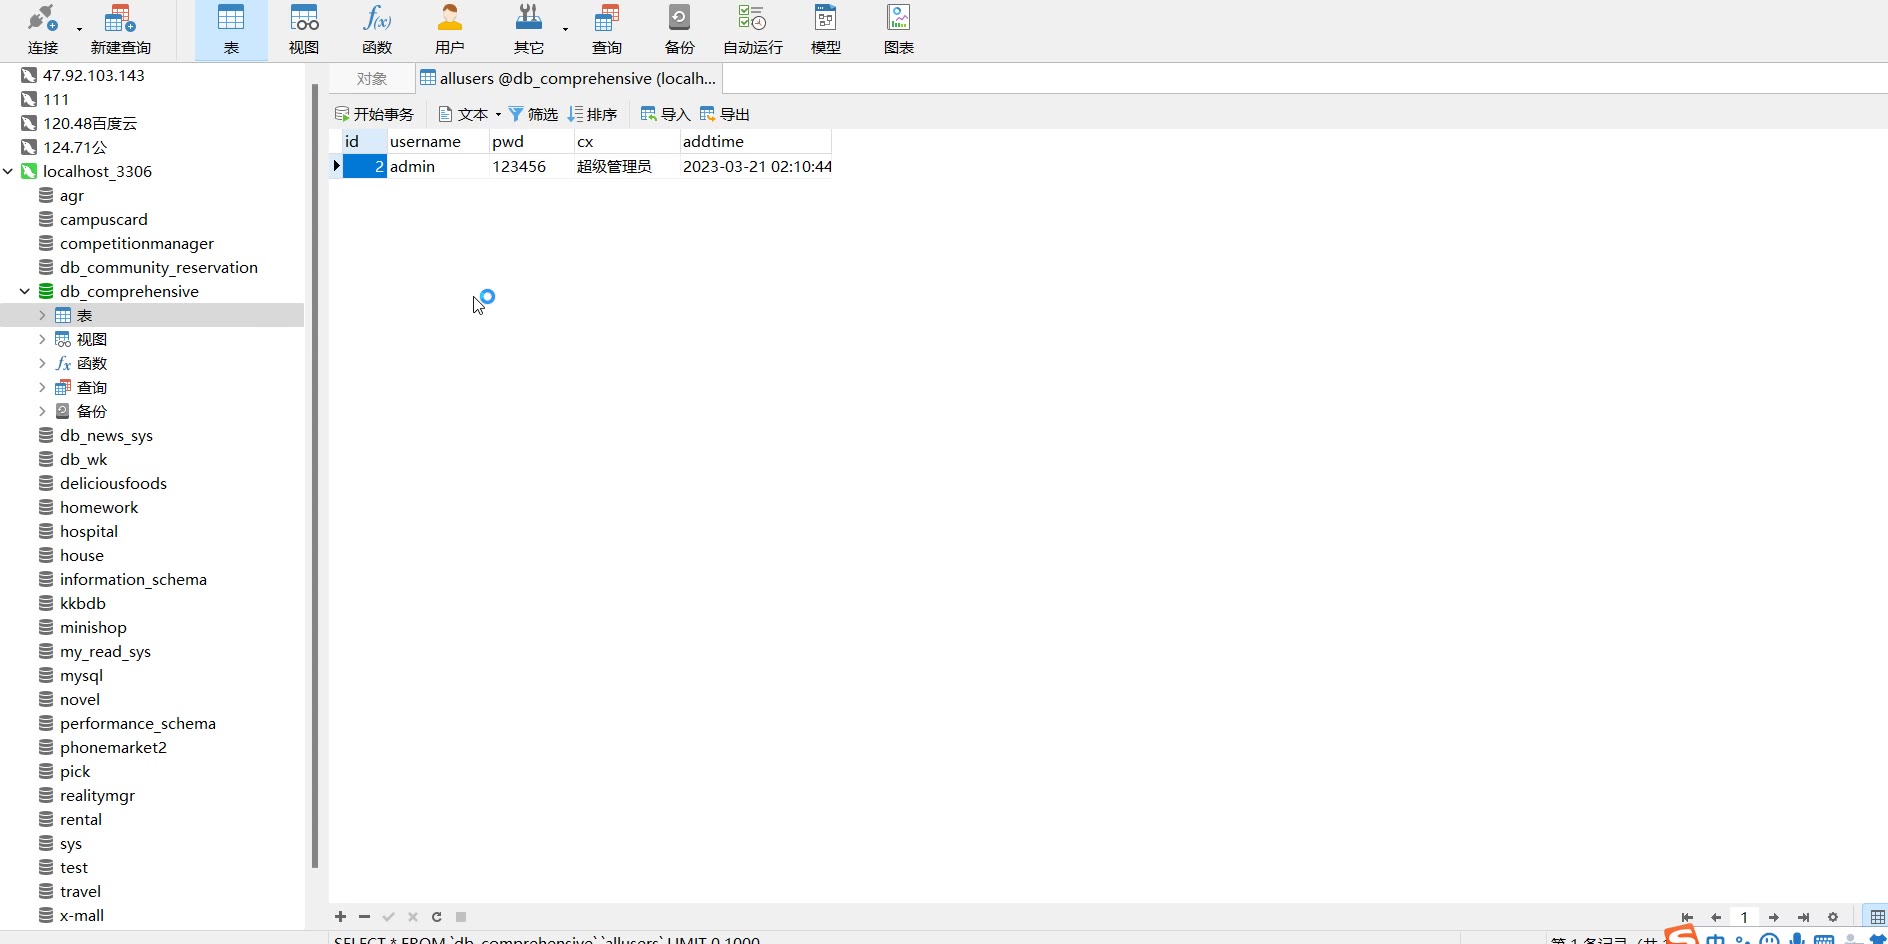
Task: Click the 筛选 (Filter) button
Action: coord(533,114)
